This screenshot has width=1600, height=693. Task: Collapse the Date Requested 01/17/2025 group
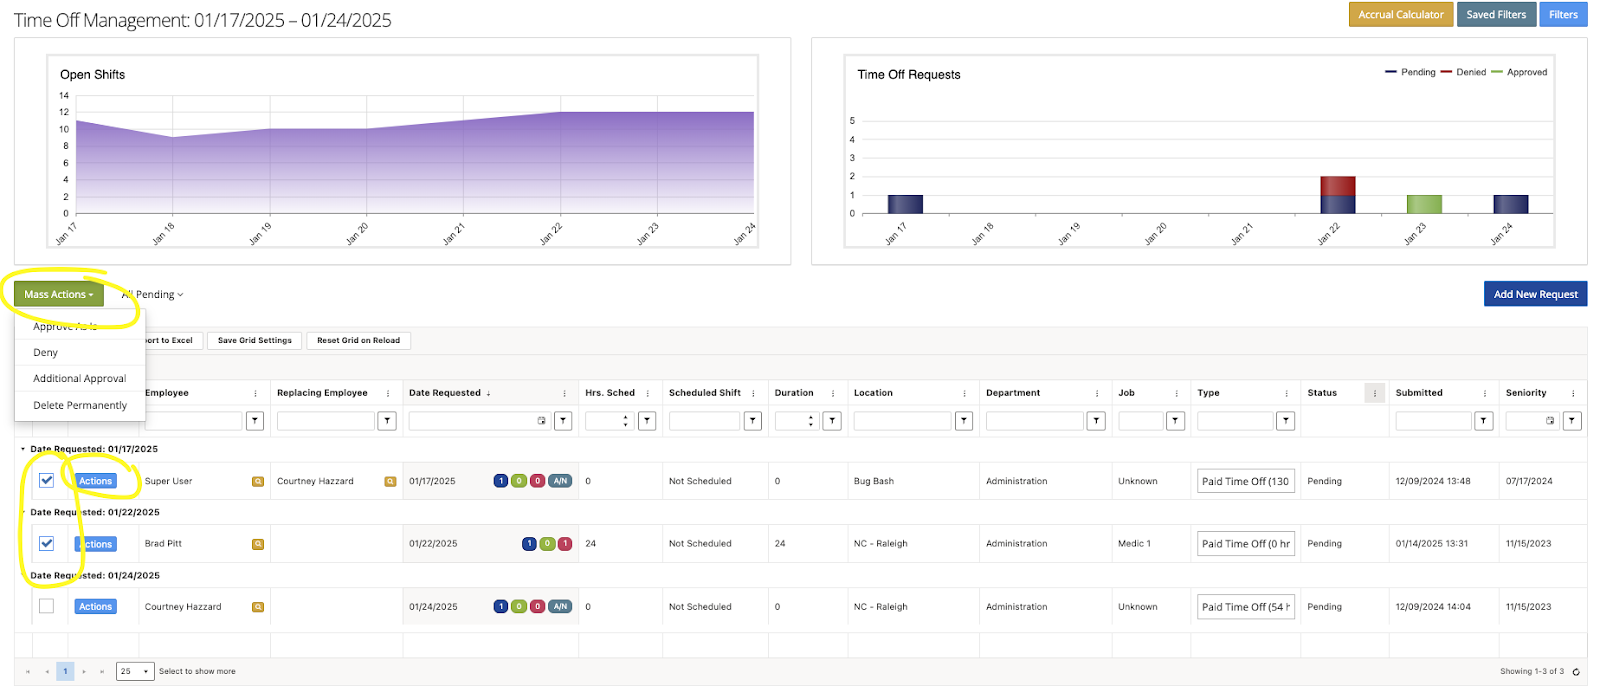pyautogui.click(x=23, y=449)
